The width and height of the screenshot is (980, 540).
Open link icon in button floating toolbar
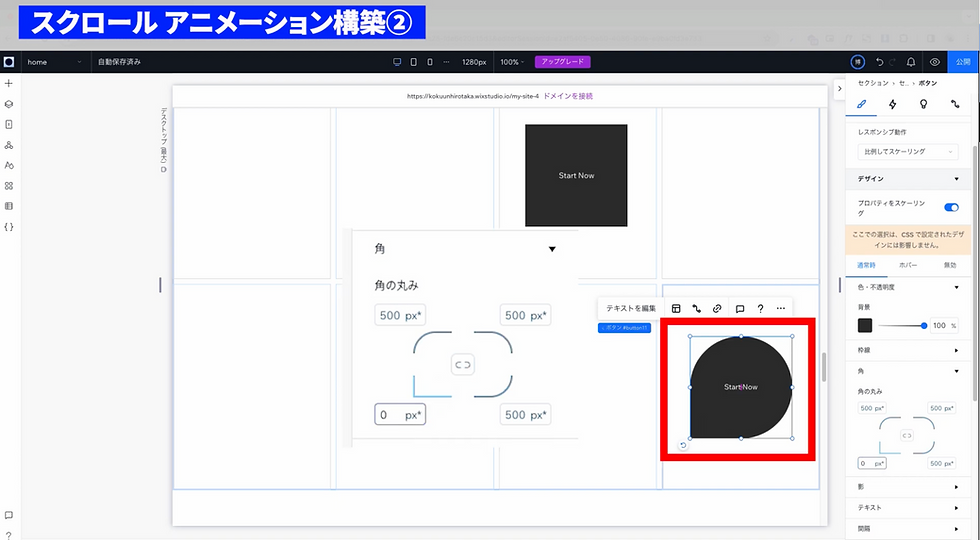(717, 308)
